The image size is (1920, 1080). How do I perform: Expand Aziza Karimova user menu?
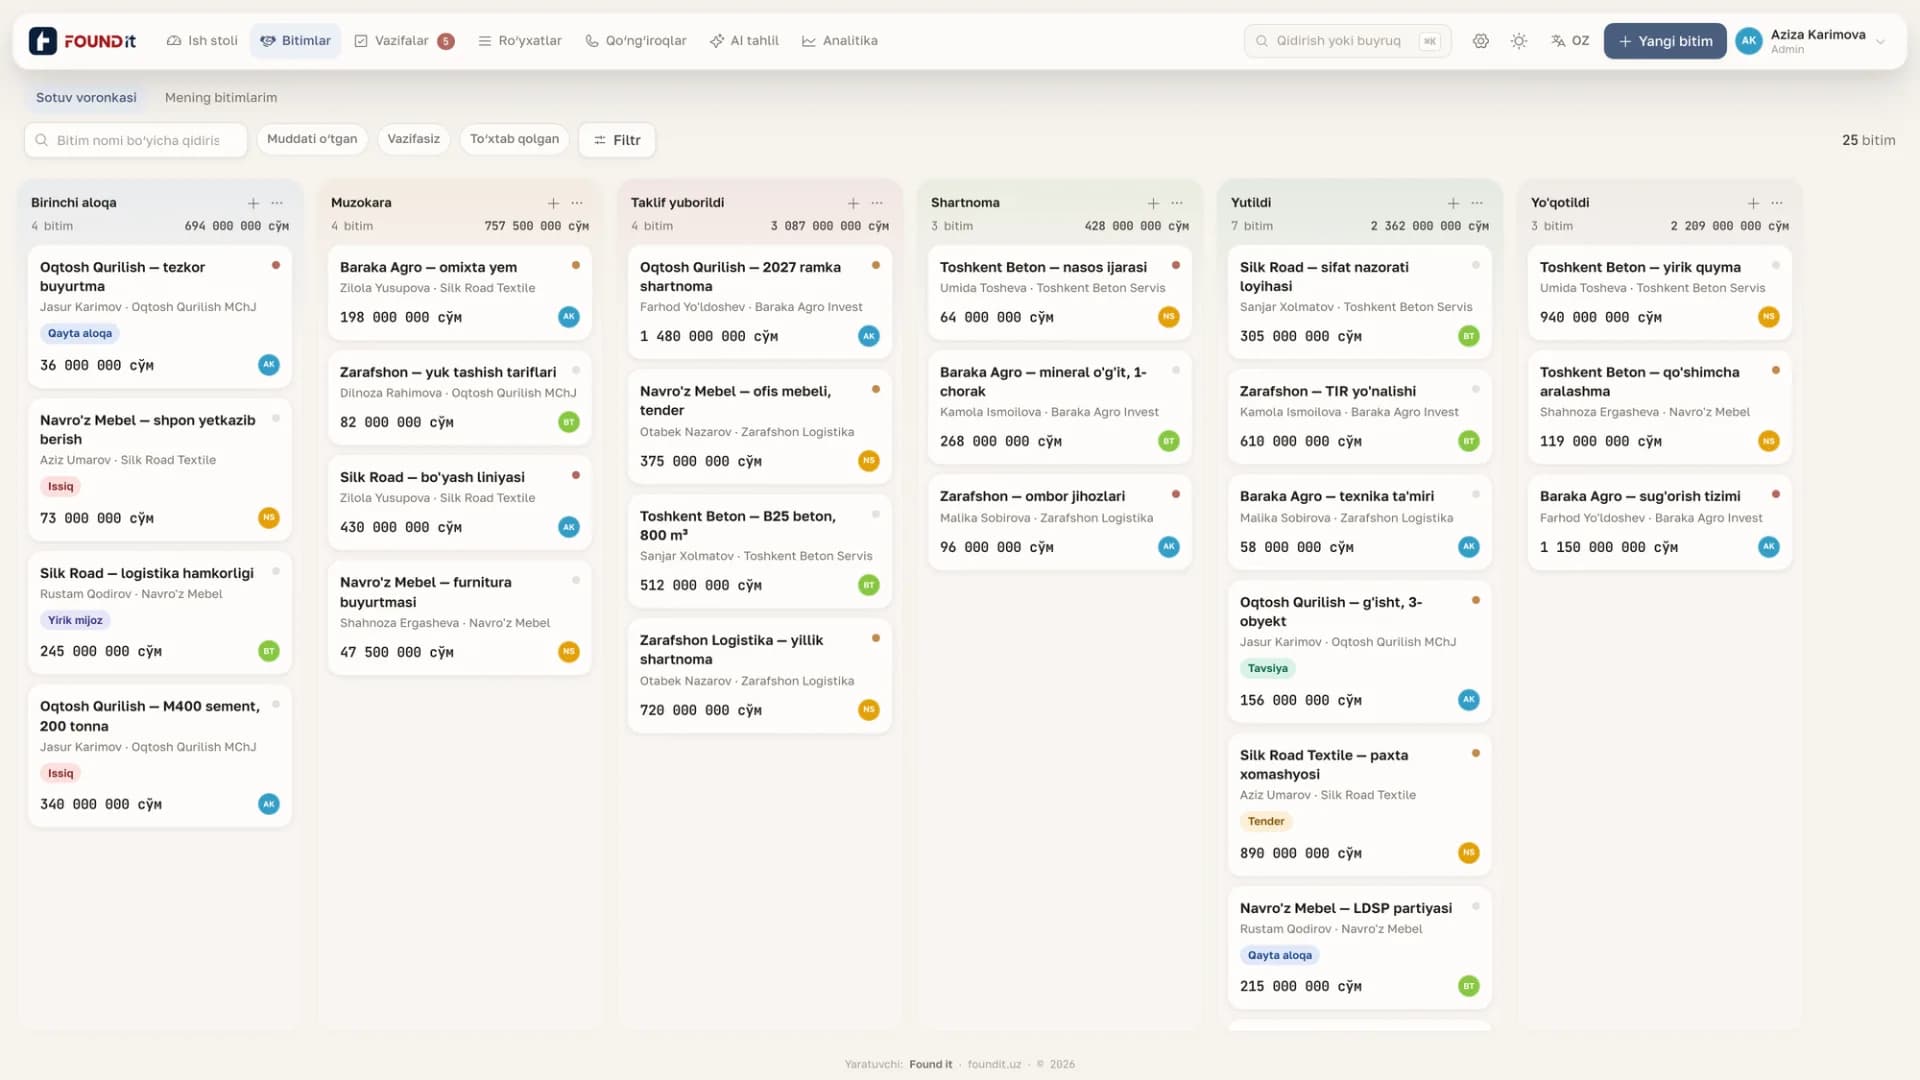click(1812, 41)
